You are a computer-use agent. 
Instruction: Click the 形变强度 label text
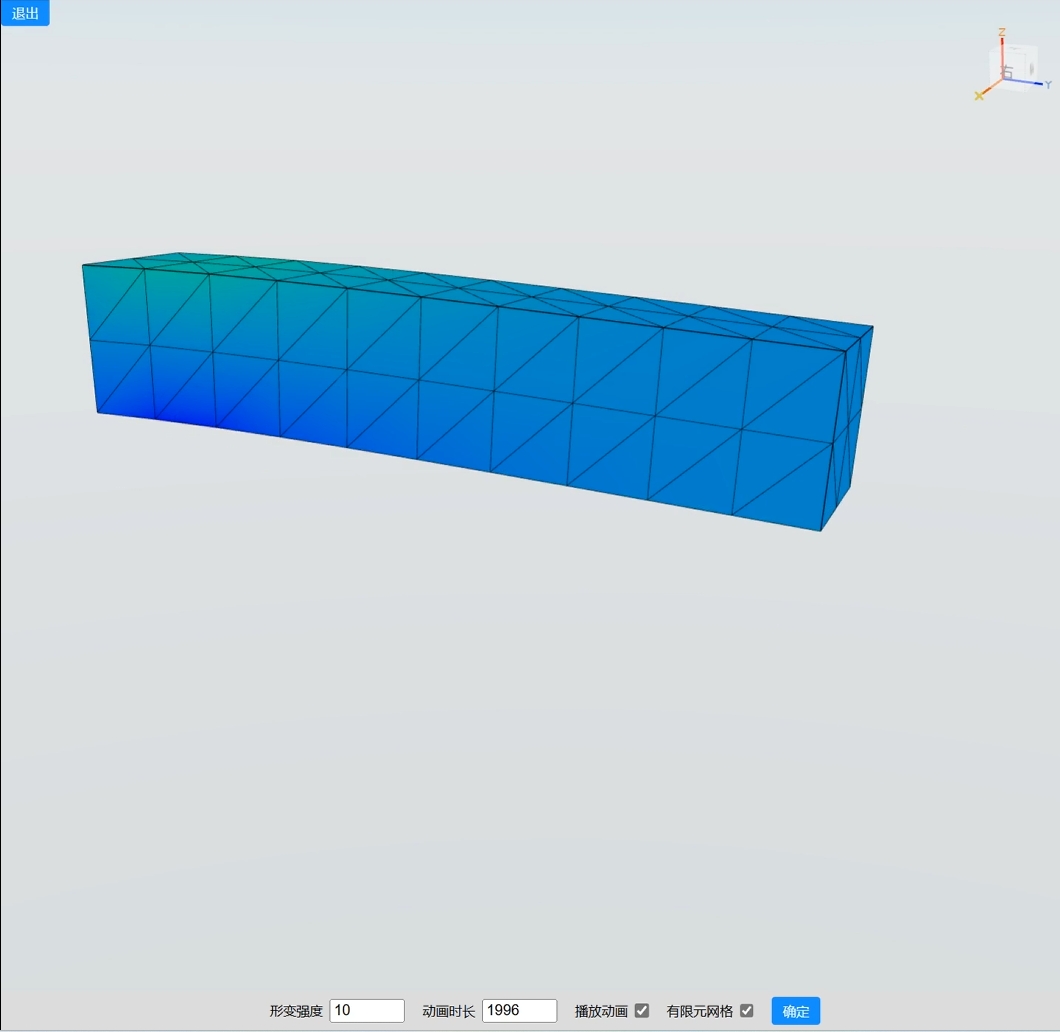(296, 1011)
